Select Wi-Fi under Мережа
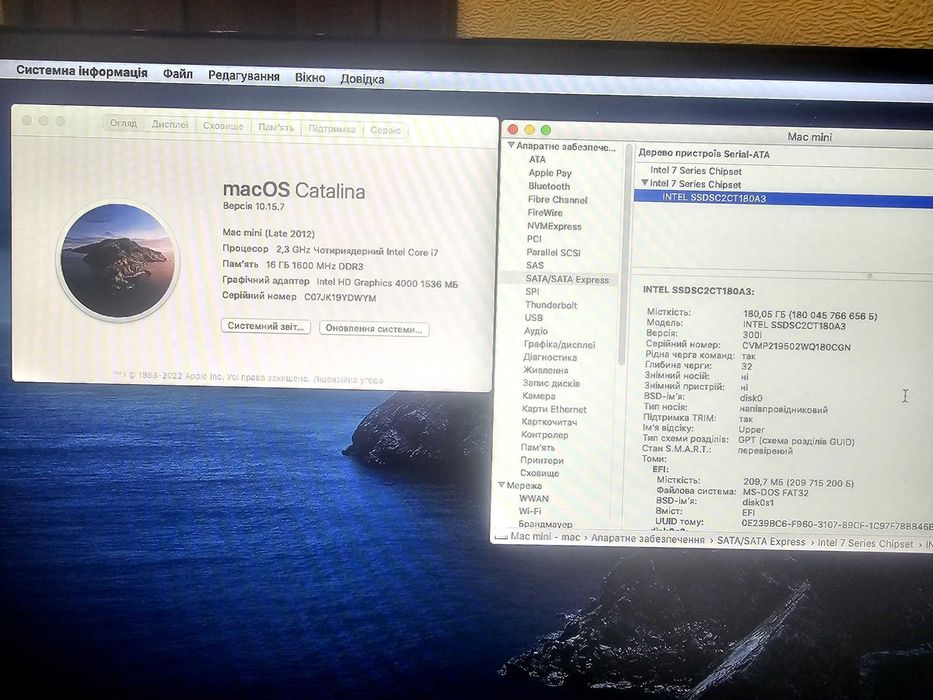 coord(530,511)
